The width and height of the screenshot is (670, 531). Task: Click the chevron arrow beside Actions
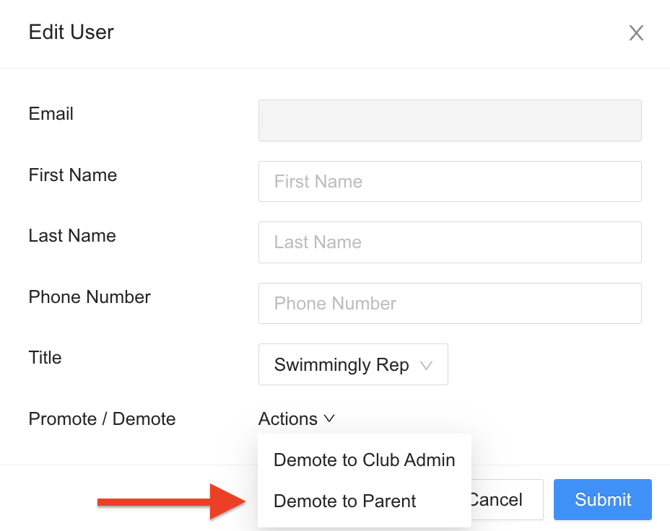tap(329, 419)
